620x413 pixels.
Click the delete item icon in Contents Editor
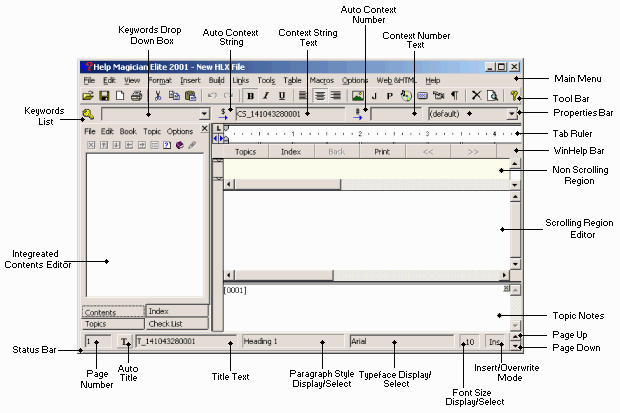point(91,145)
